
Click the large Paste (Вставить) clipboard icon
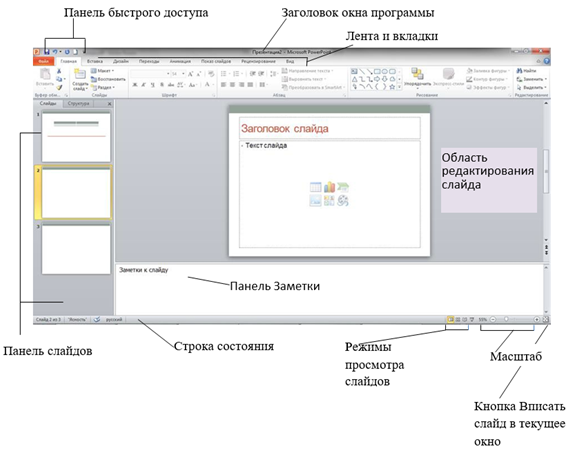click(45, 74)
